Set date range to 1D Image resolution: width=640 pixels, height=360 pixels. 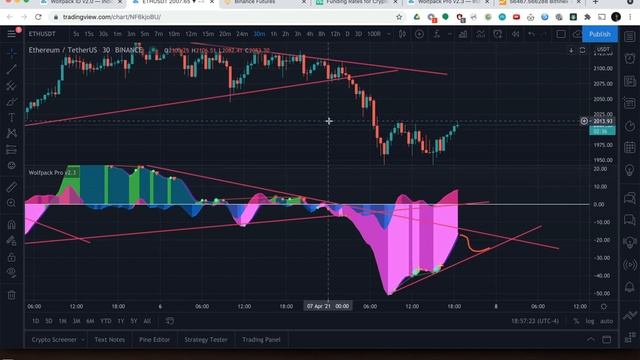coord(36,321)
